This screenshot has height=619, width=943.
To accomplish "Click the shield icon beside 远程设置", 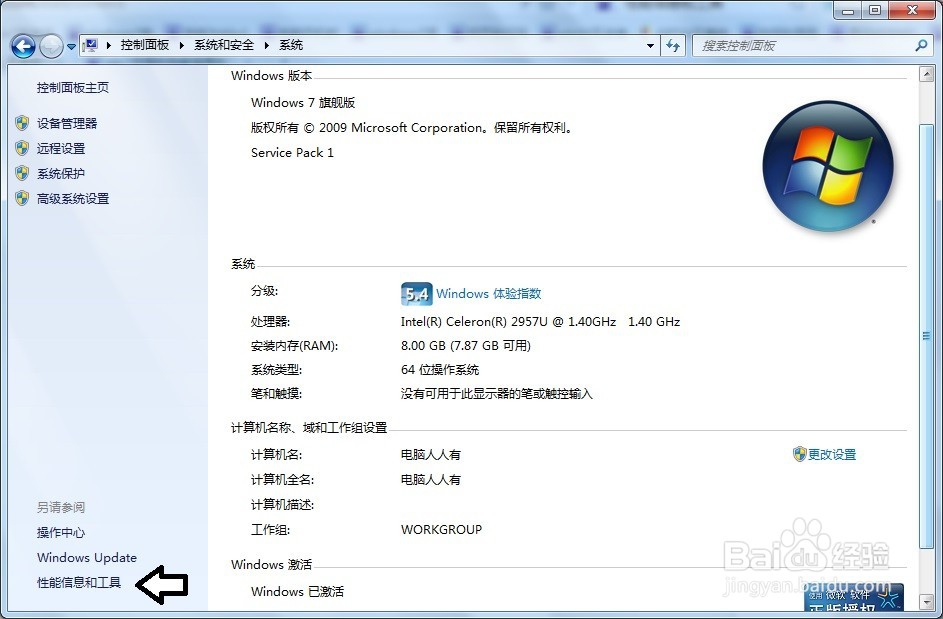I will (22, 147).
